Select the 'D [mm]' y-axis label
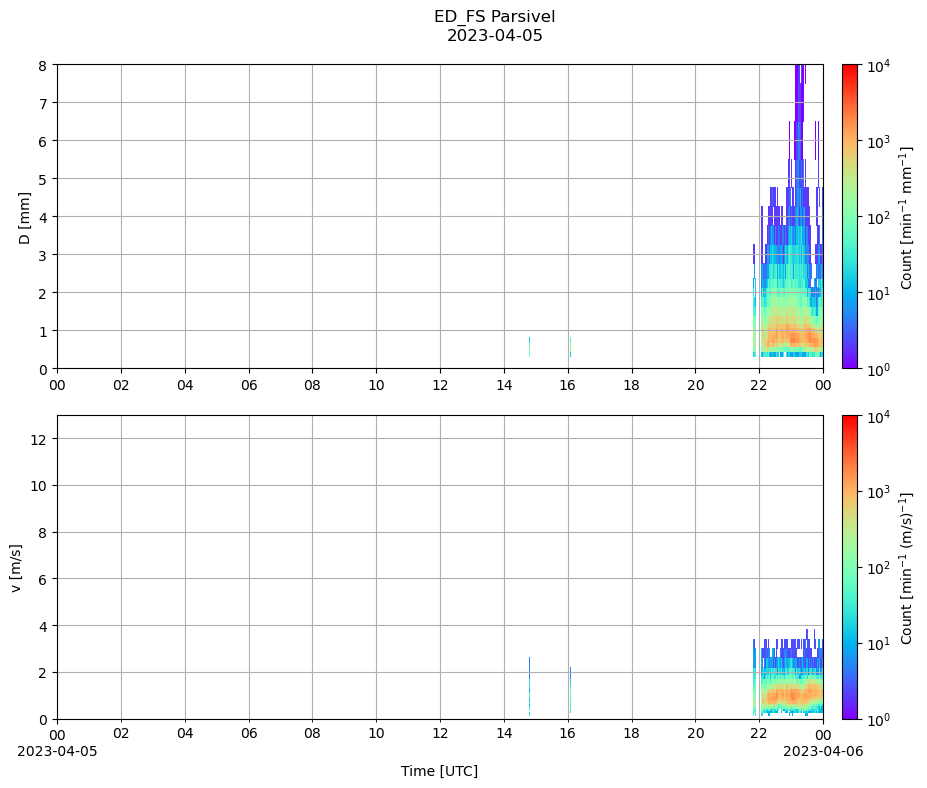This screenshot has height=788, width=927. (x=24, y=218)
